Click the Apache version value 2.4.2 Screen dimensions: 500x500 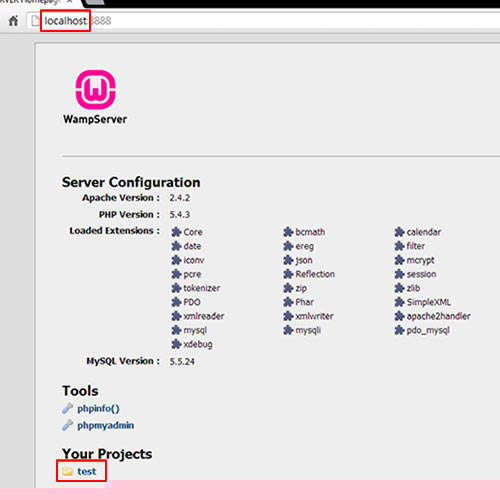(180, 198)
